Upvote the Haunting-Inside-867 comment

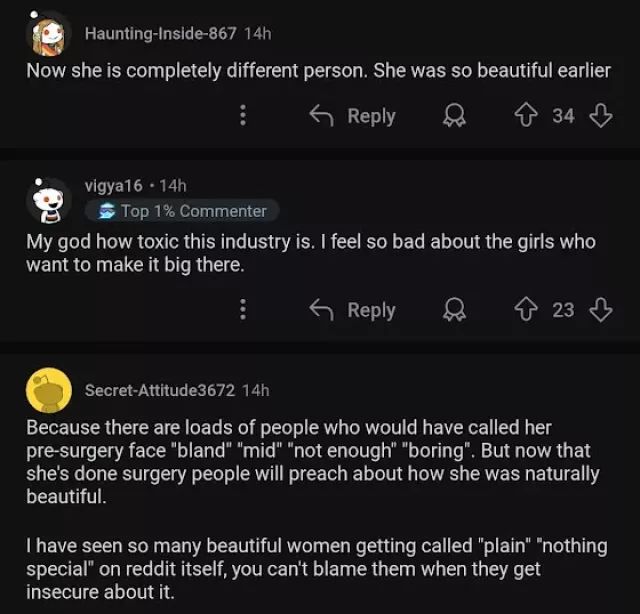527,116
